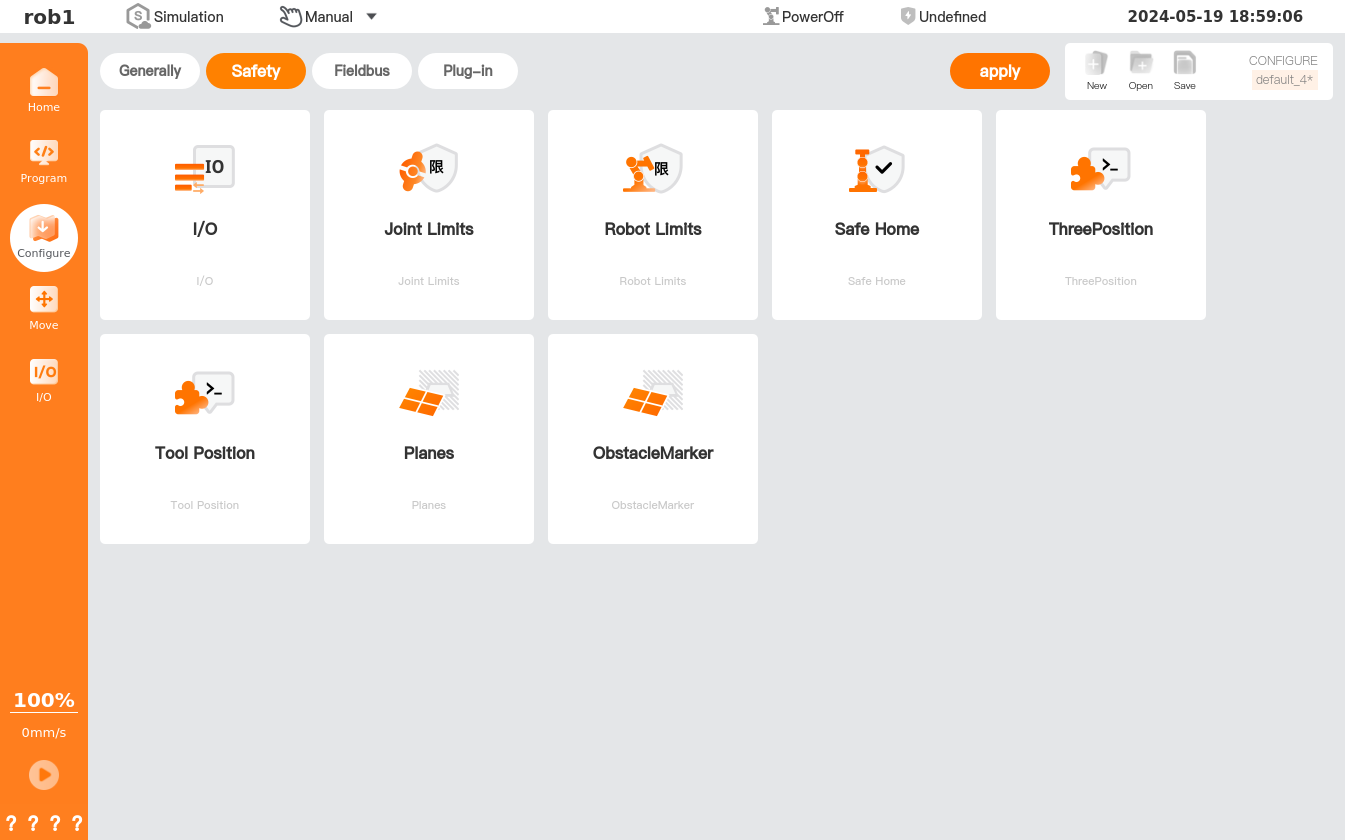The image size is (1345, 840).
Task: Switch to the Fieldbus tab
Action: coord(362,71)
